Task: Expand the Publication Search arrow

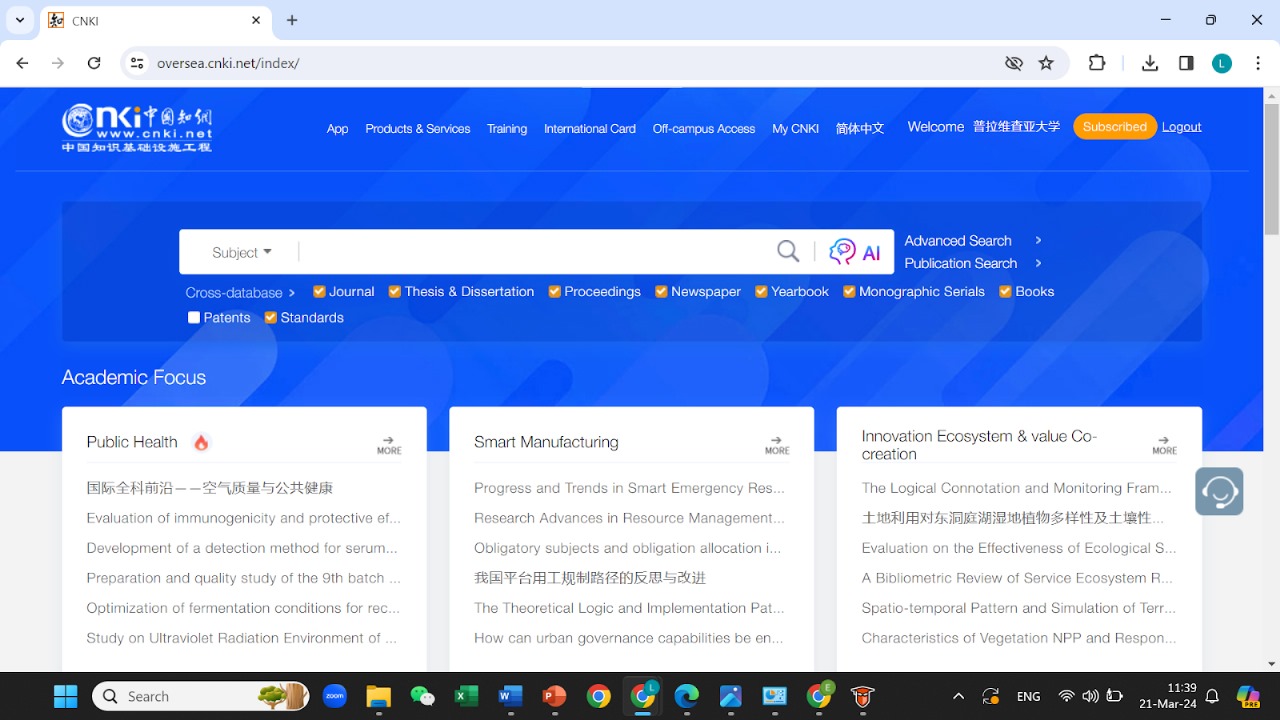Action: coord(1038,263)
